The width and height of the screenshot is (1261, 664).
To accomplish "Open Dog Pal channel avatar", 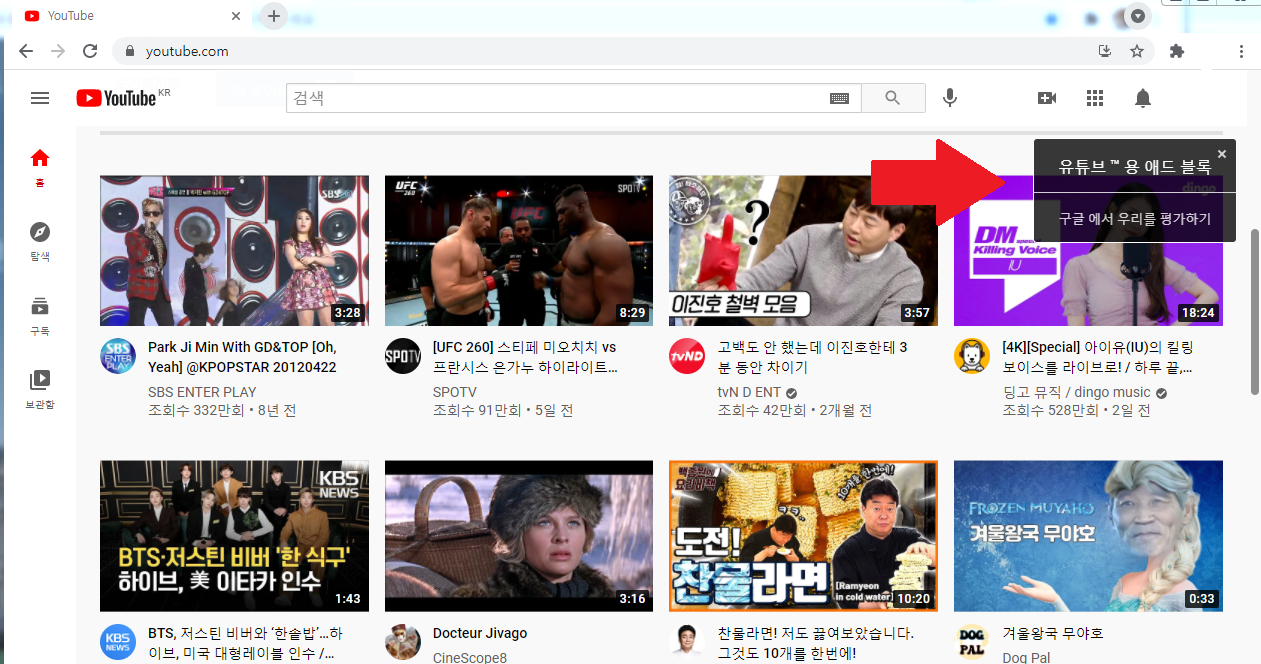I will (972, 642).
